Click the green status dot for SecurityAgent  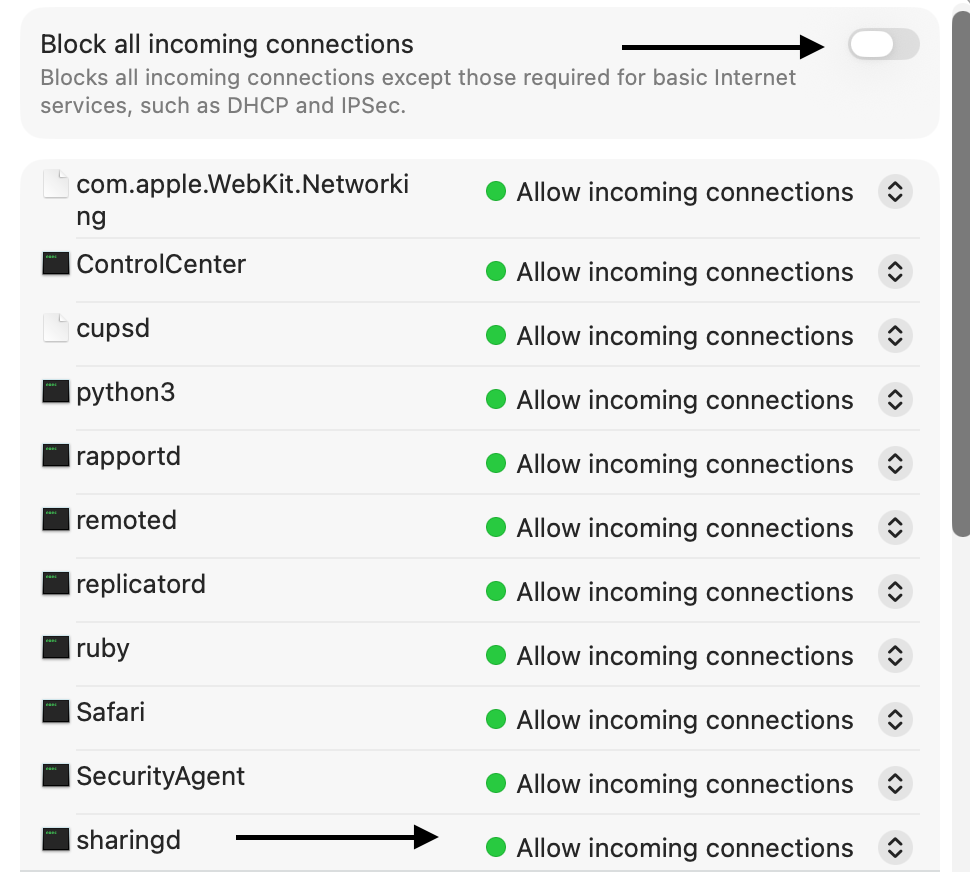(495, 784)
